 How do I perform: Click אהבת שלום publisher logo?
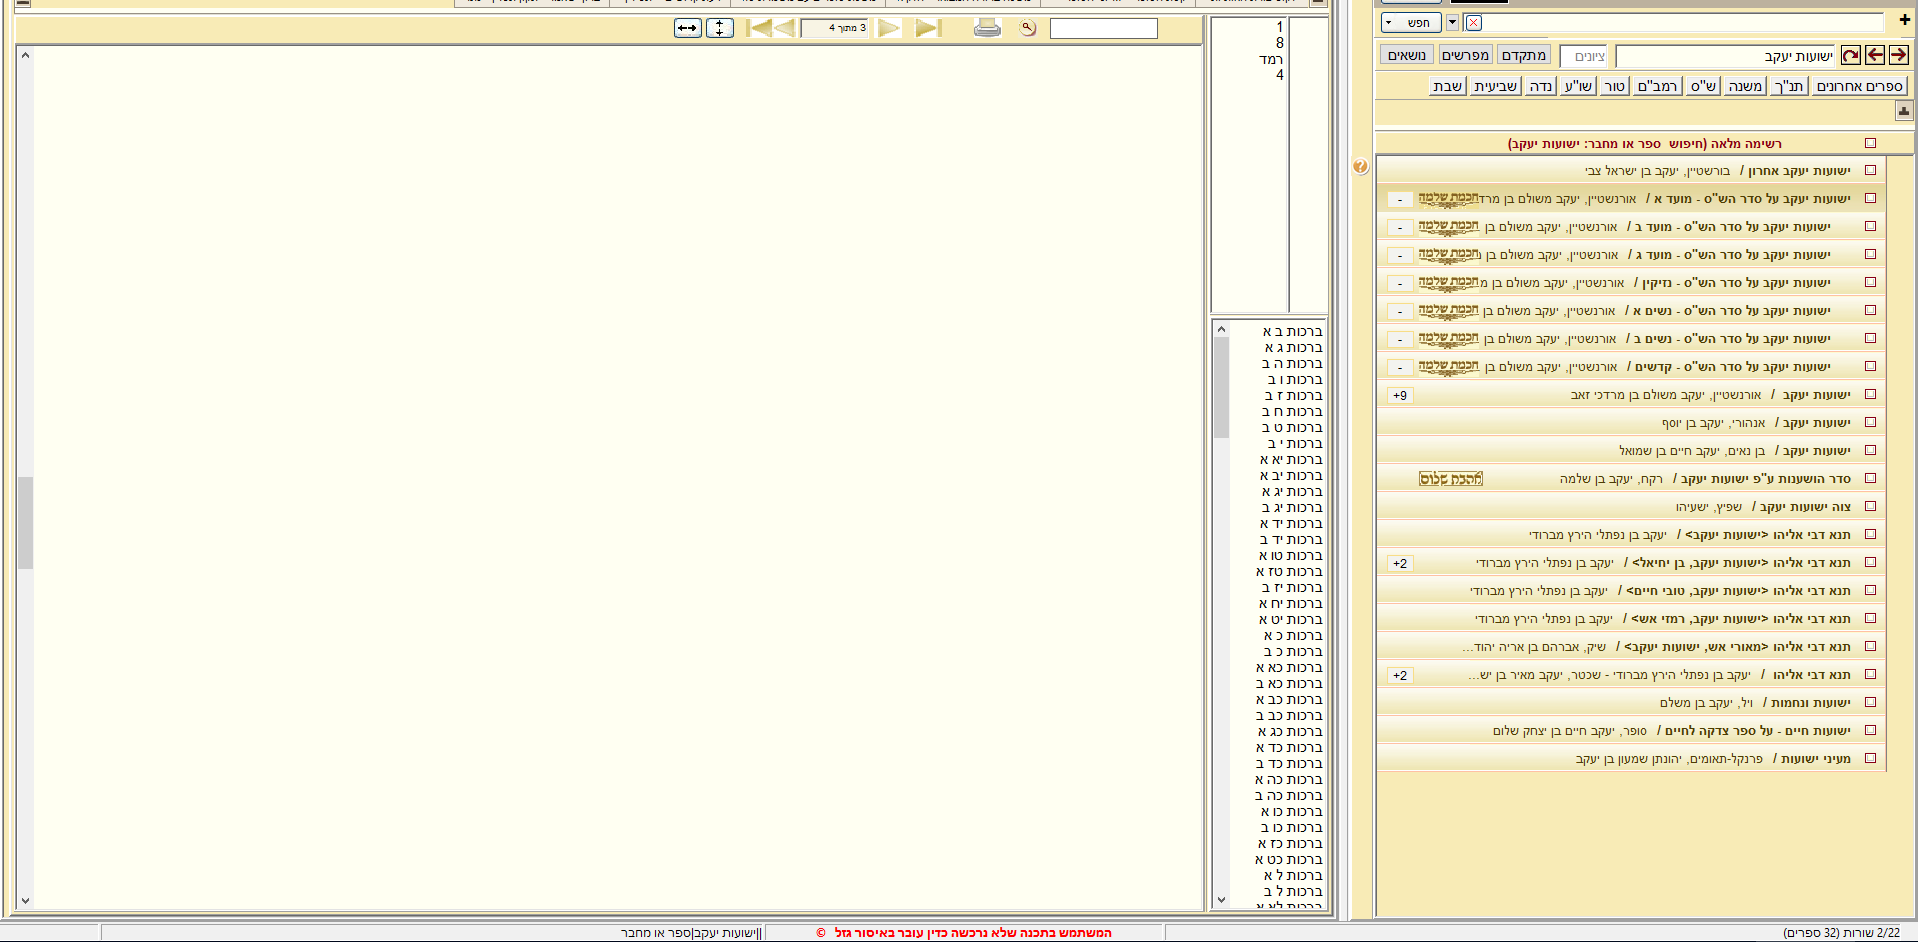click(x=1451, y=479)
